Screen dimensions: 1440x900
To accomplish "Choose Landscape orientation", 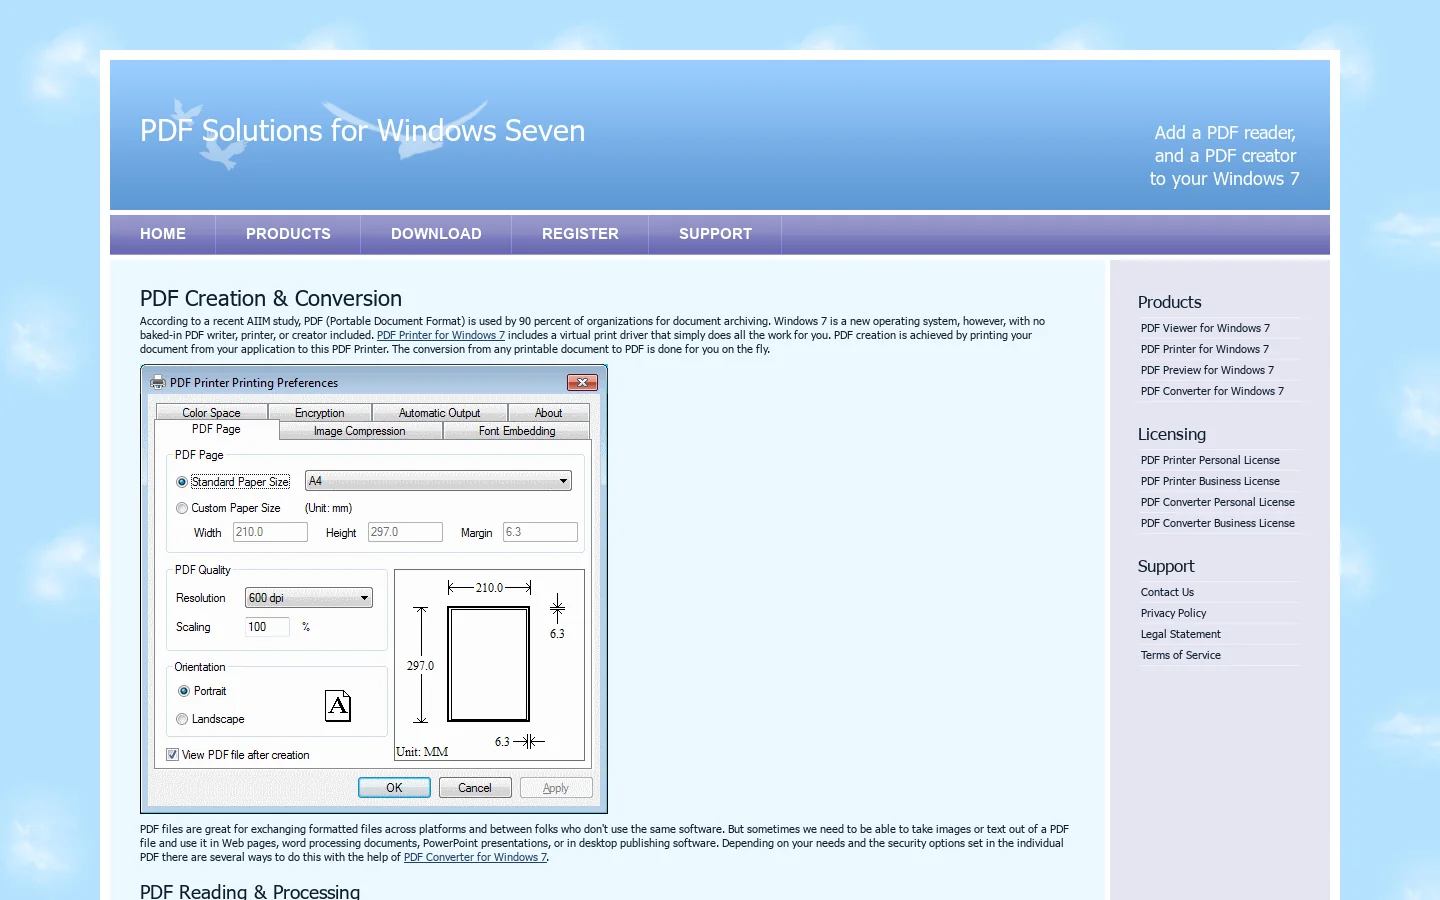I will [182, 719].
